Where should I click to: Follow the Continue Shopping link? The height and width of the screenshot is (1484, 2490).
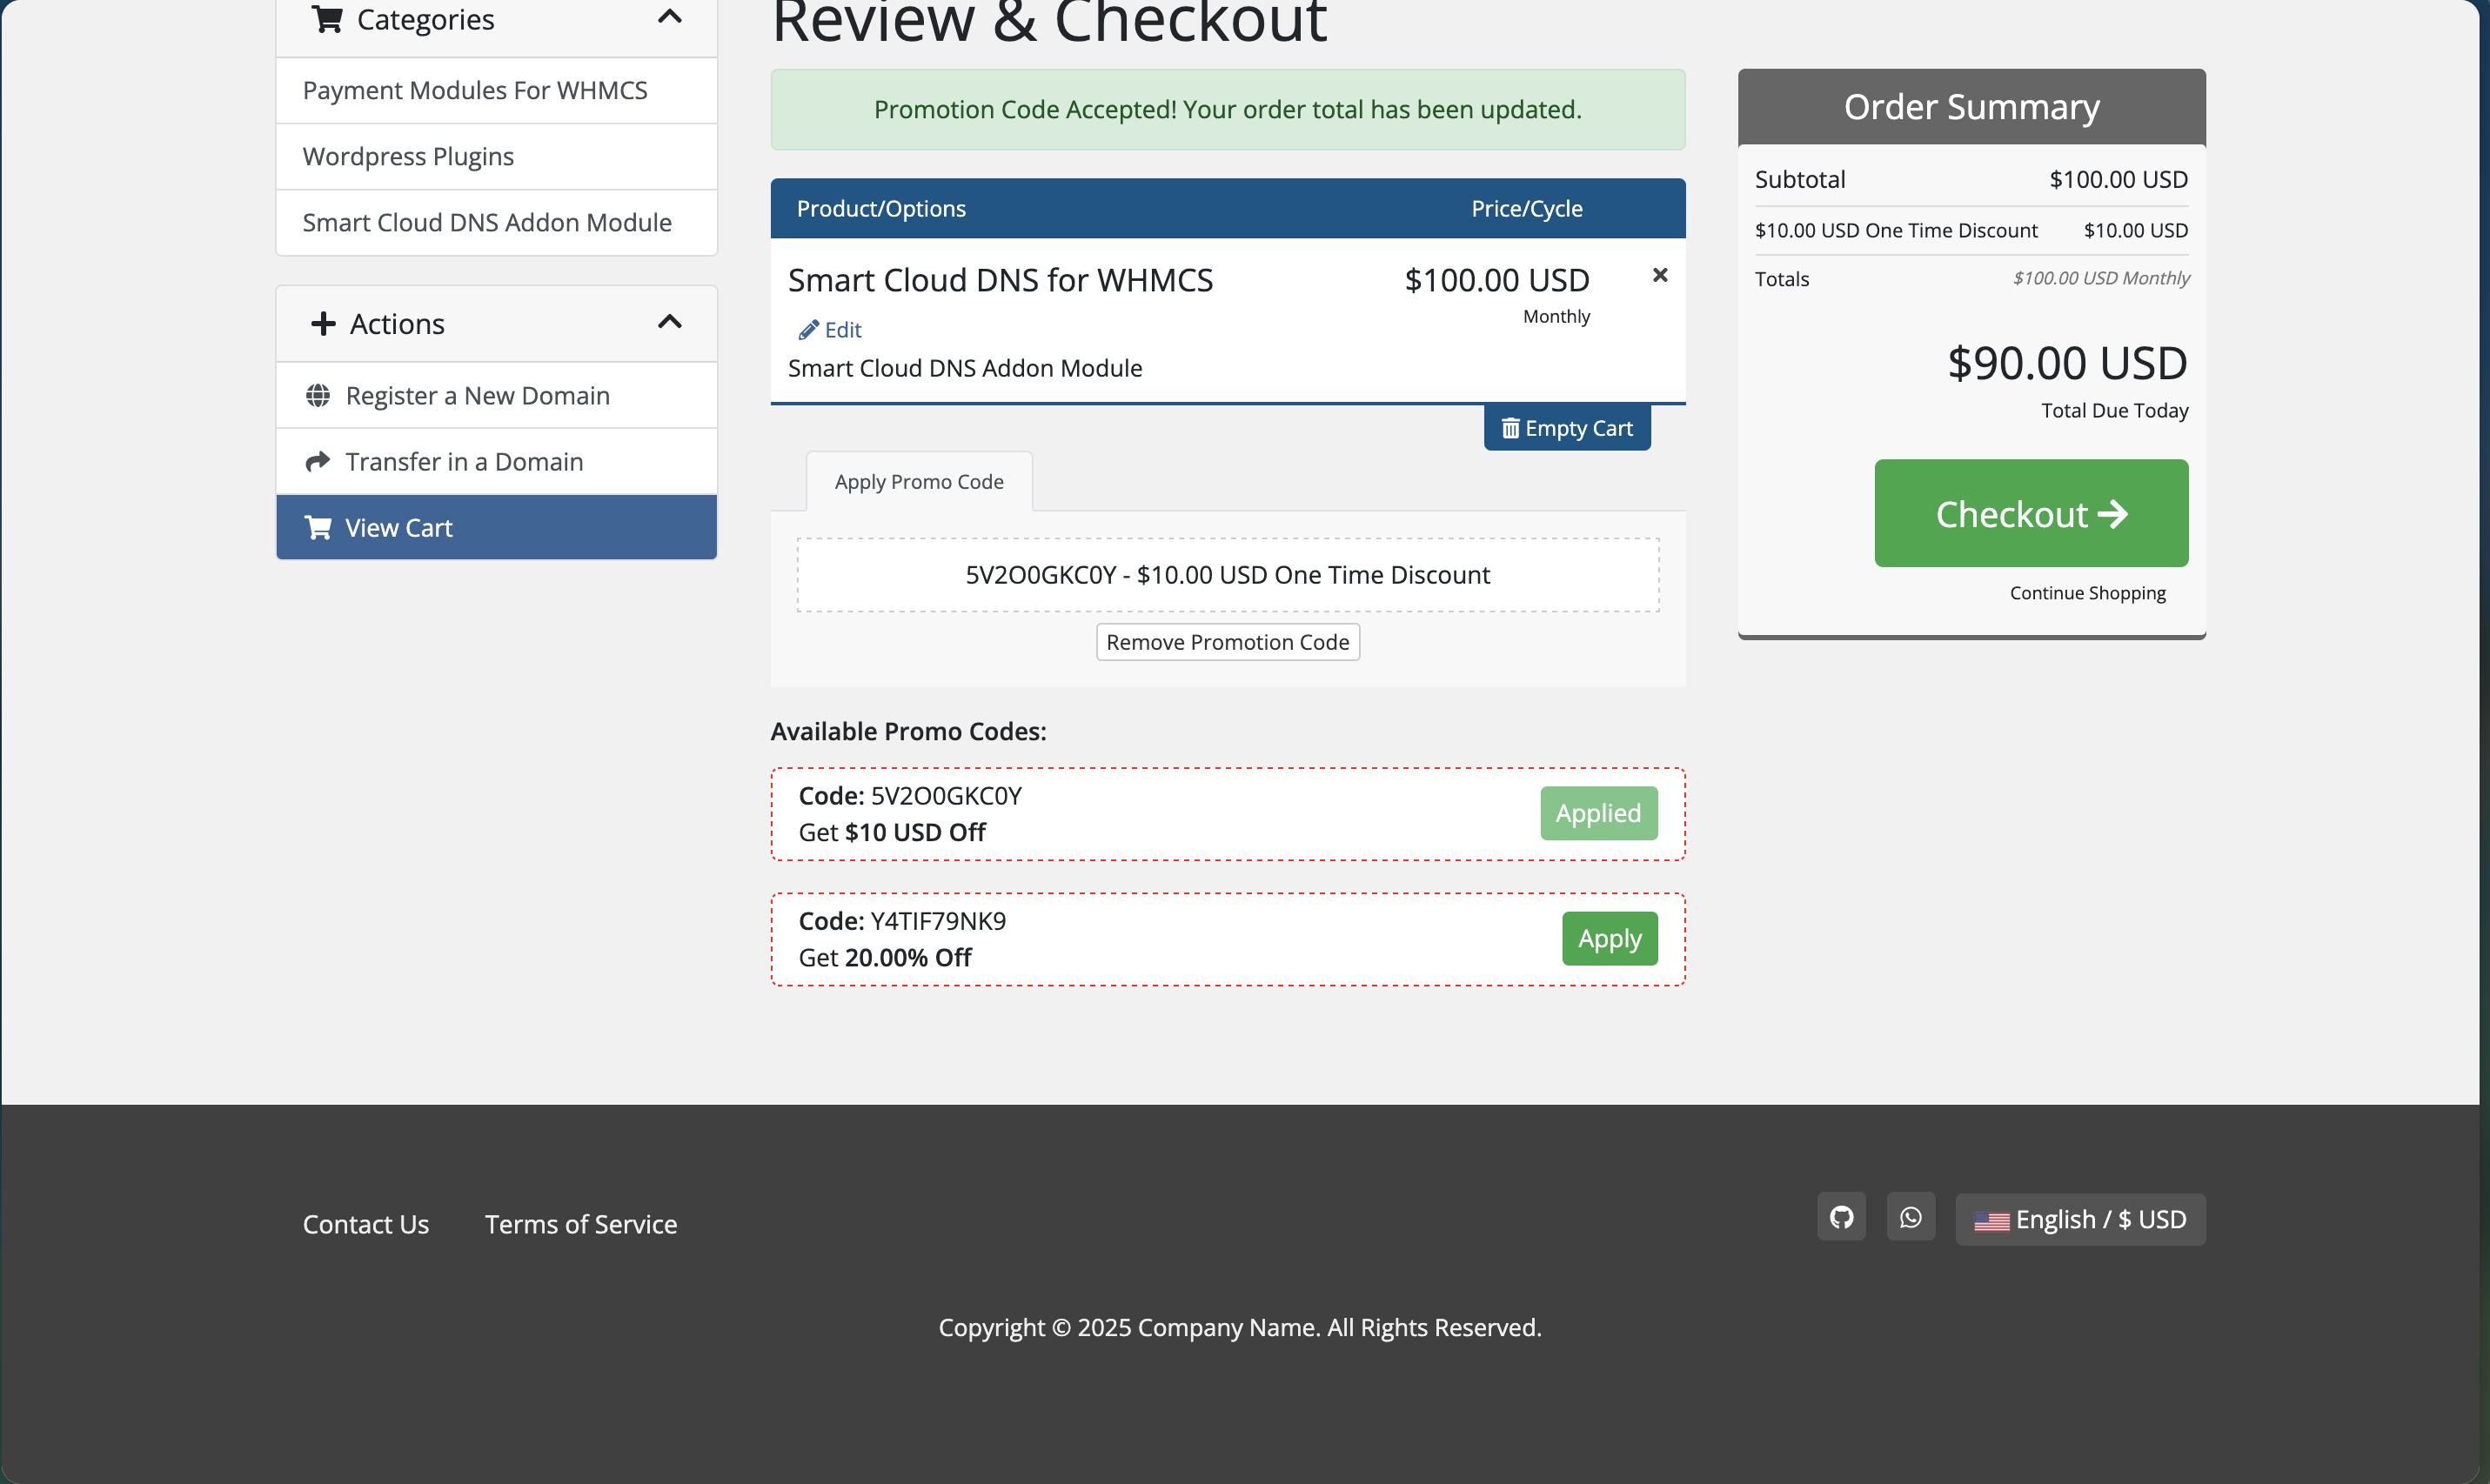[x=2087, y=593]
